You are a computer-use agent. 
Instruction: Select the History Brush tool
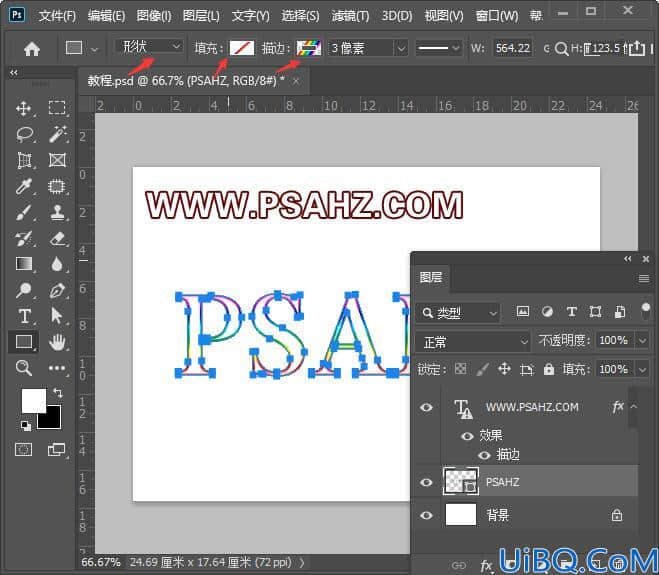(x=24, y=238)
